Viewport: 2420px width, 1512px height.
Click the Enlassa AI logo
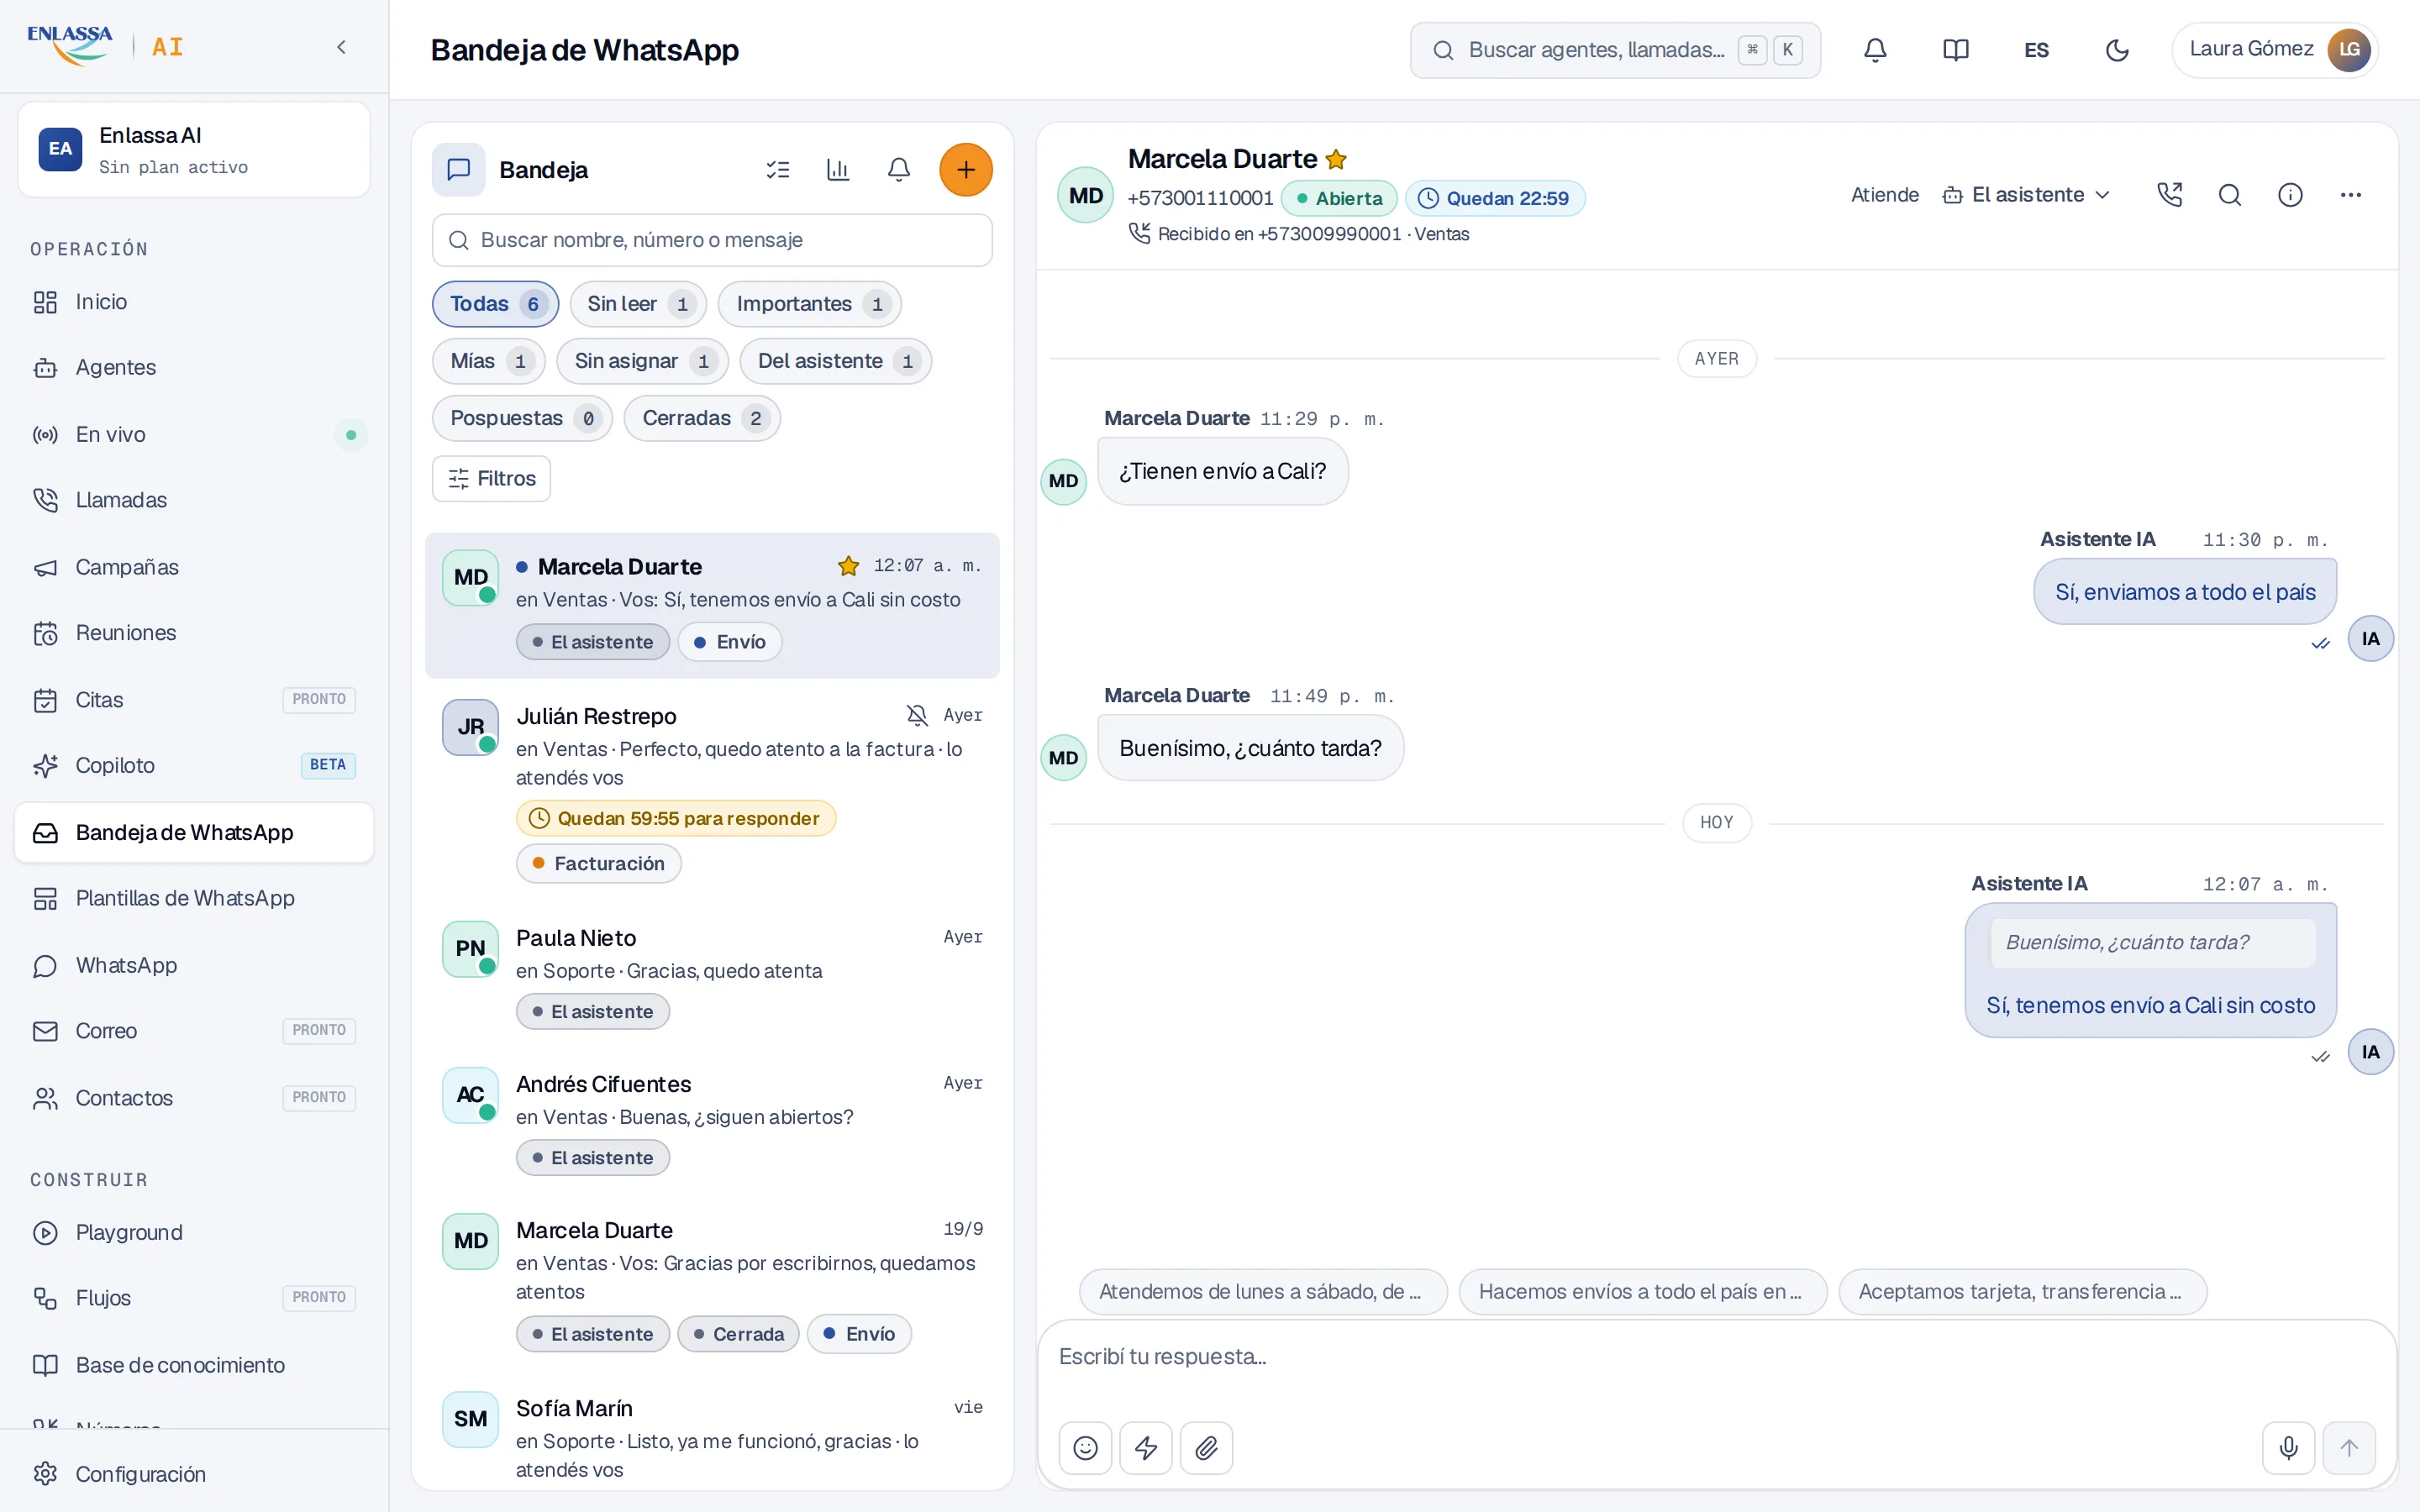[x=105, y=46]
